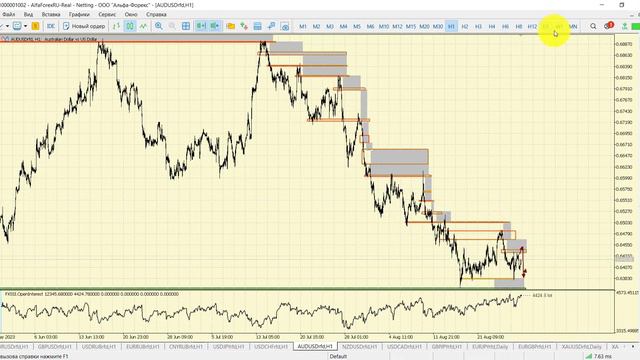
Task: Set the timeframe to M1
Action: (x=303, y=27)
